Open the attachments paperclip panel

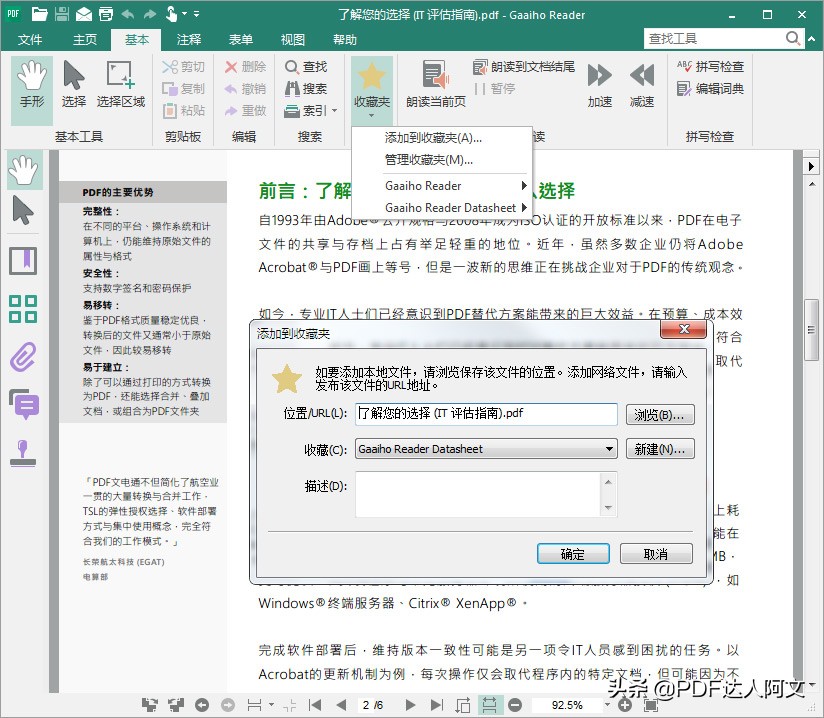pos(23,357)
